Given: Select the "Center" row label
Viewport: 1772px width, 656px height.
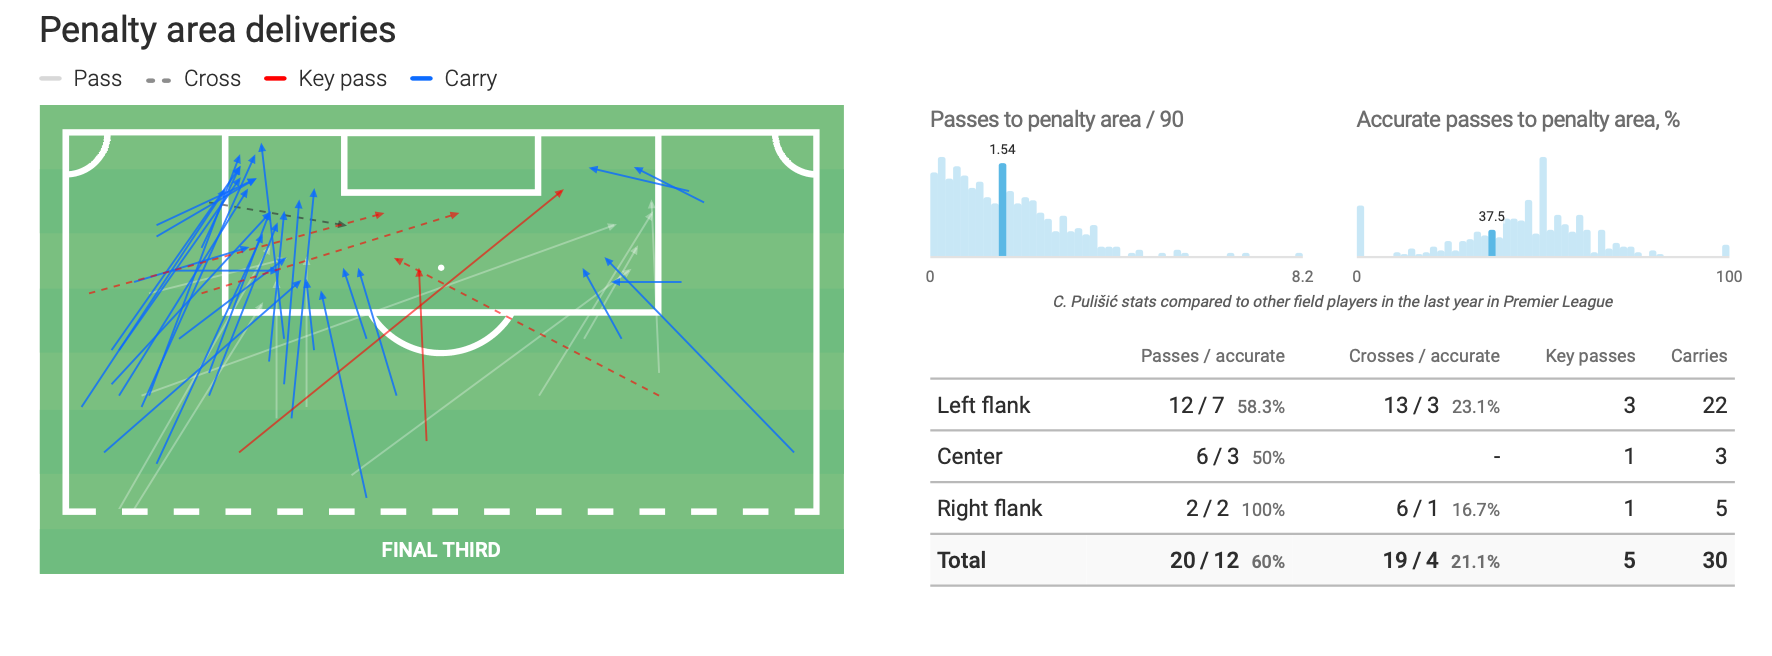Looking at the screenshot, I should [969, 457].
